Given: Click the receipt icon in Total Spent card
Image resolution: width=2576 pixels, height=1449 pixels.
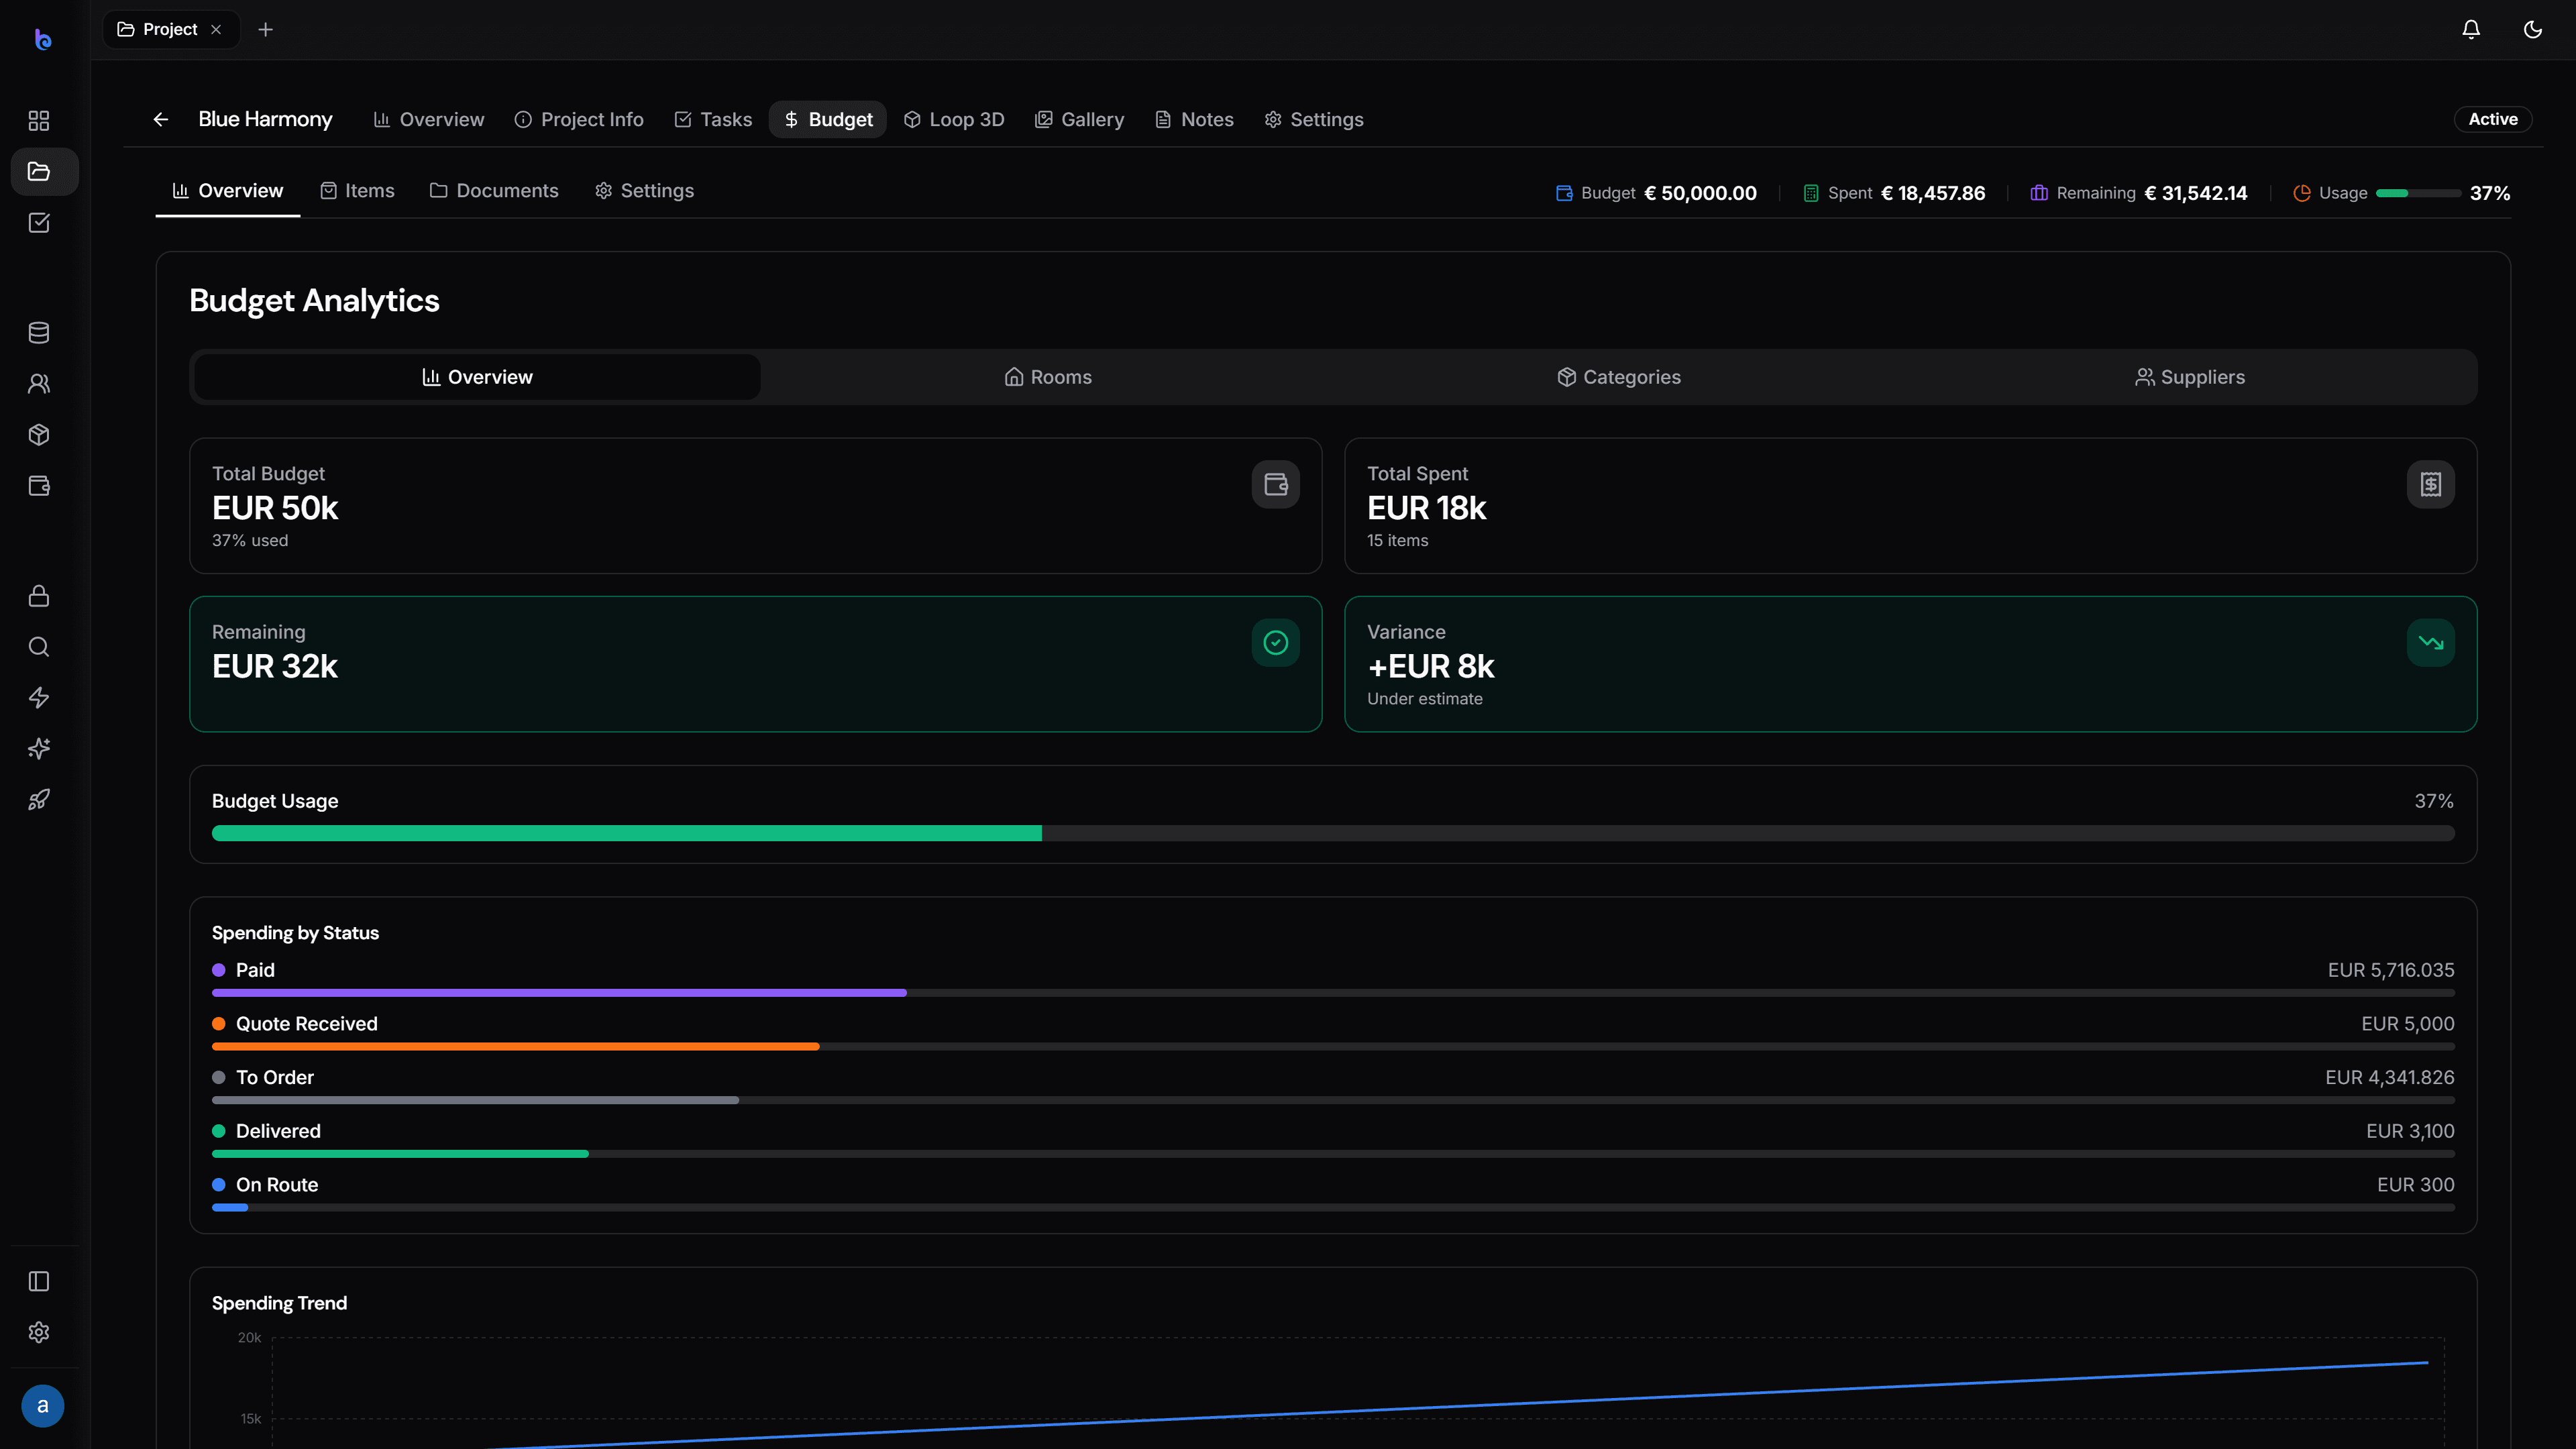Looking at the screenshot, I should point(2430,484).
